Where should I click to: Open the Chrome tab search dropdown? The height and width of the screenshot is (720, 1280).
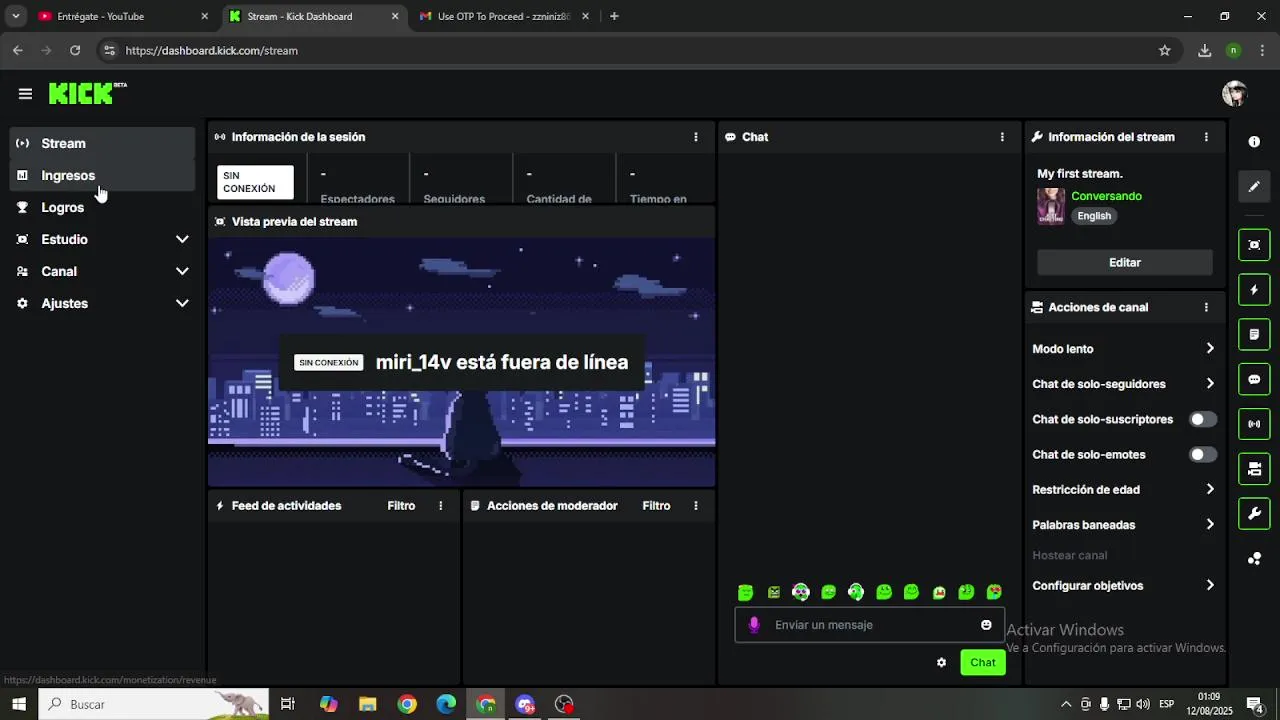pyautogui.click(x=16, y=16)
